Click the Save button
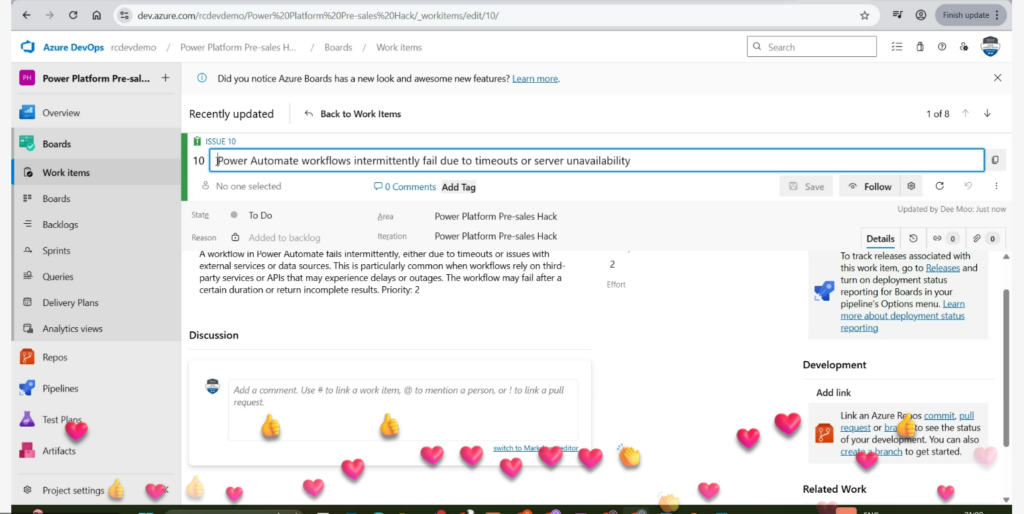This screenshot has width=1024, height=514. [x=806, y=186]
